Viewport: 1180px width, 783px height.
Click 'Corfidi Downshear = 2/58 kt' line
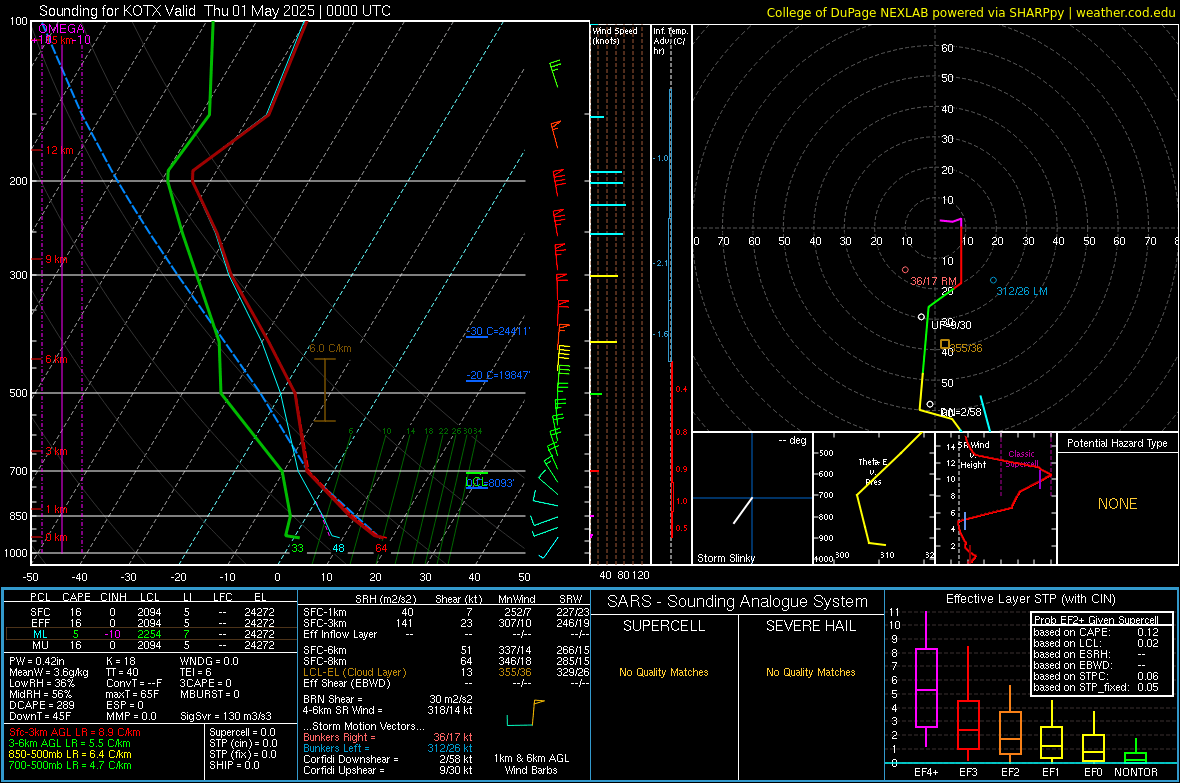388,759
